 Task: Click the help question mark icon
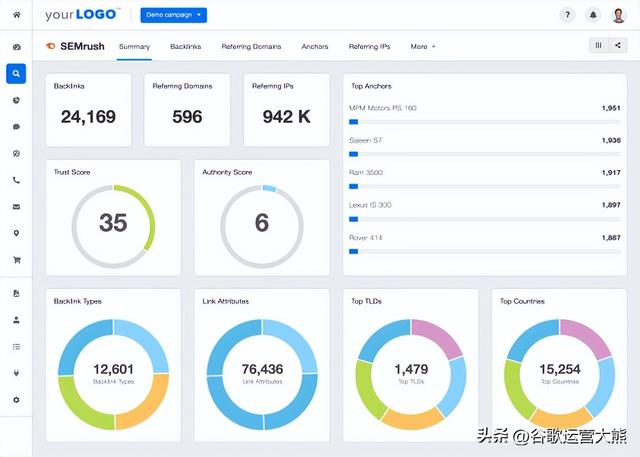point(567,15)
